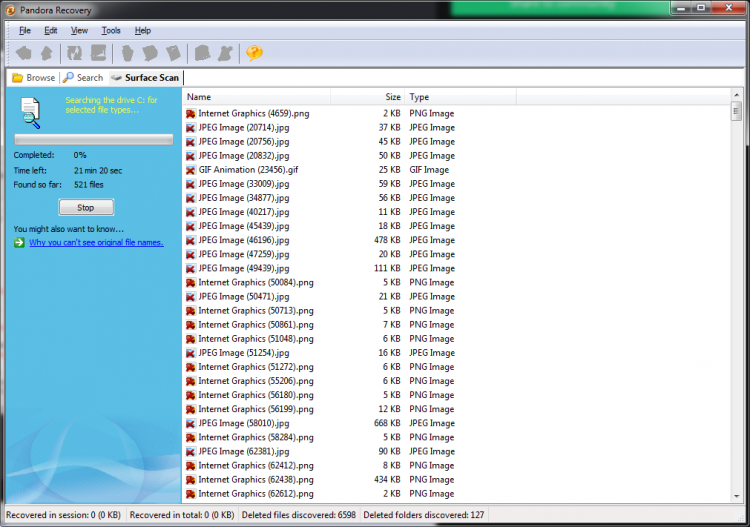This screenshot has height=527, width=750.
Task: Click the '21 min 20 sec' time left value
Action: pos(98,171)
